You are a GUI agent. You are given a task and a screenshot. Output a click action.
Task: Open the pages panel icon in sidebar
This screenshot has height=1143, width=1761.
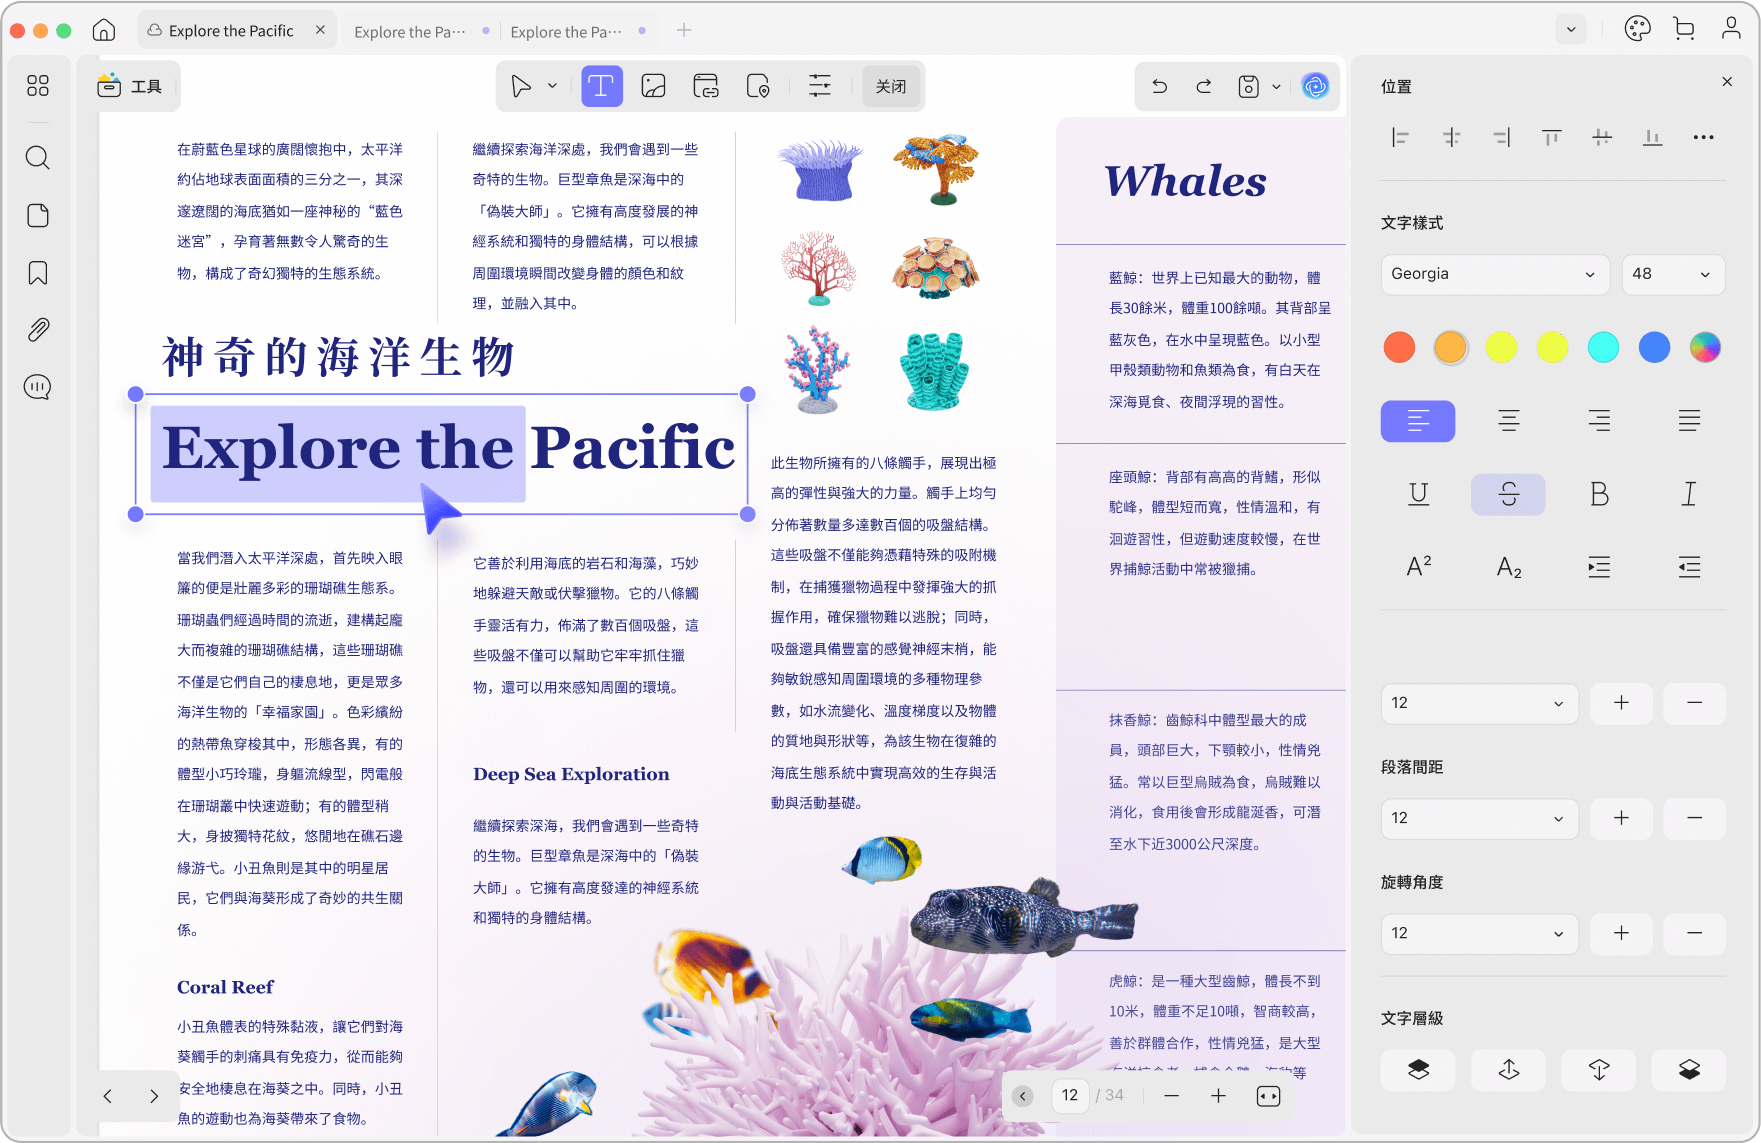38,215
